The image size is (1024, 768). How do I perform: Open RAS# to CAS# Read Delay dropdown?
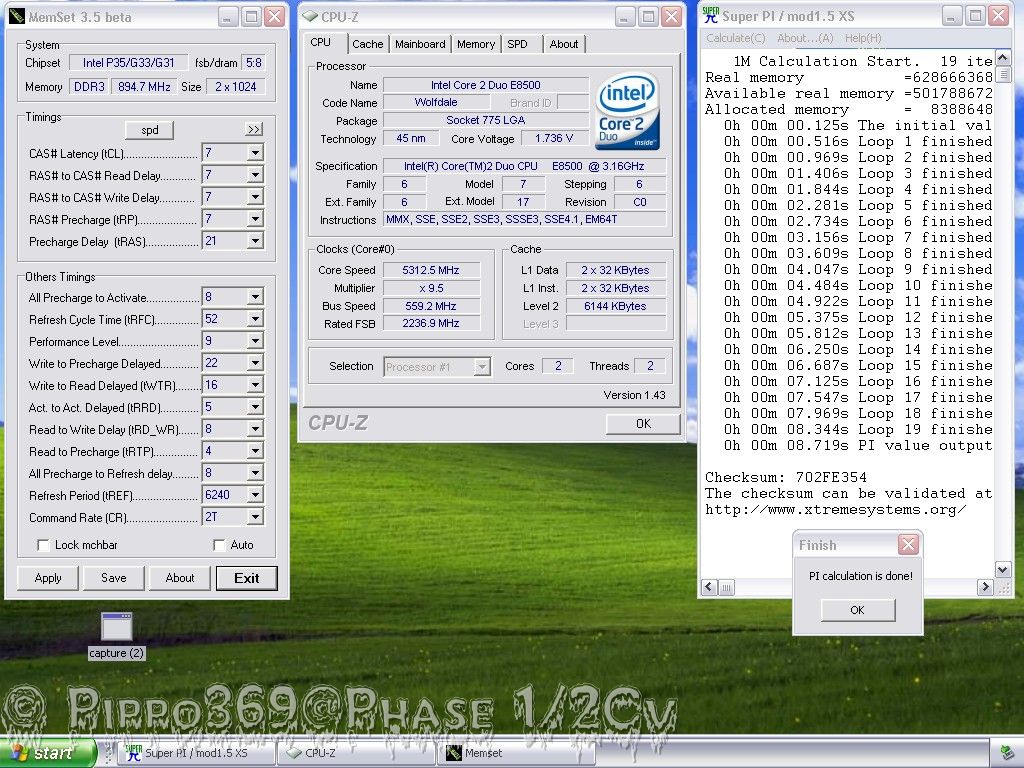[x=255, y=175]
